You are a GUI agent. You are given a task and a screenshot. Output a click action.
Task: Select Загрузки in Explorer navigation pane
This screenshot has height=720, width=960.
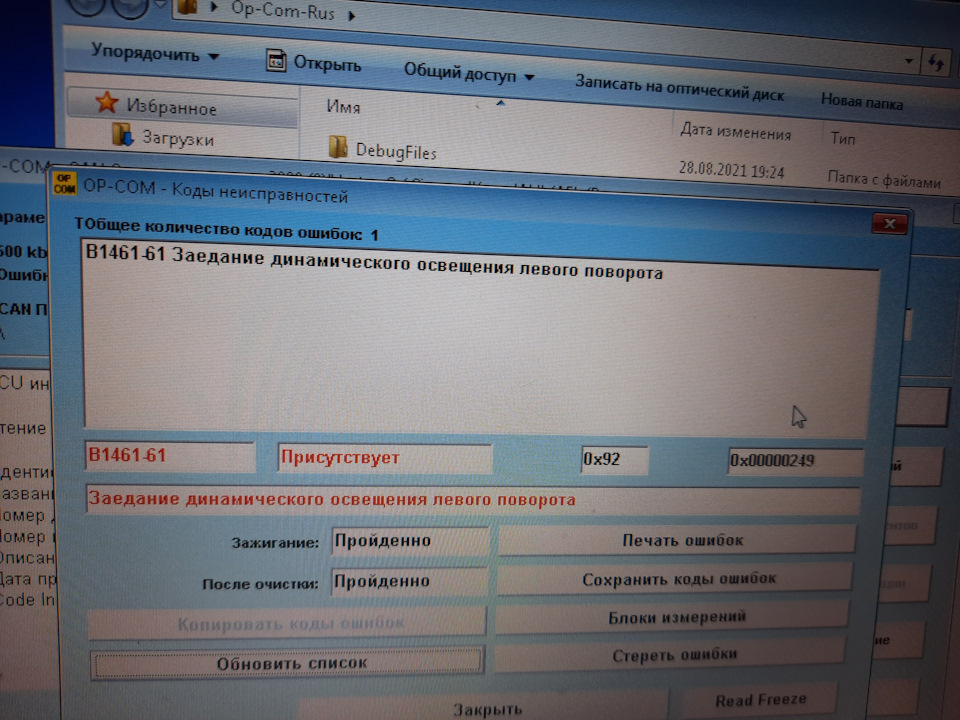point(178,138)
